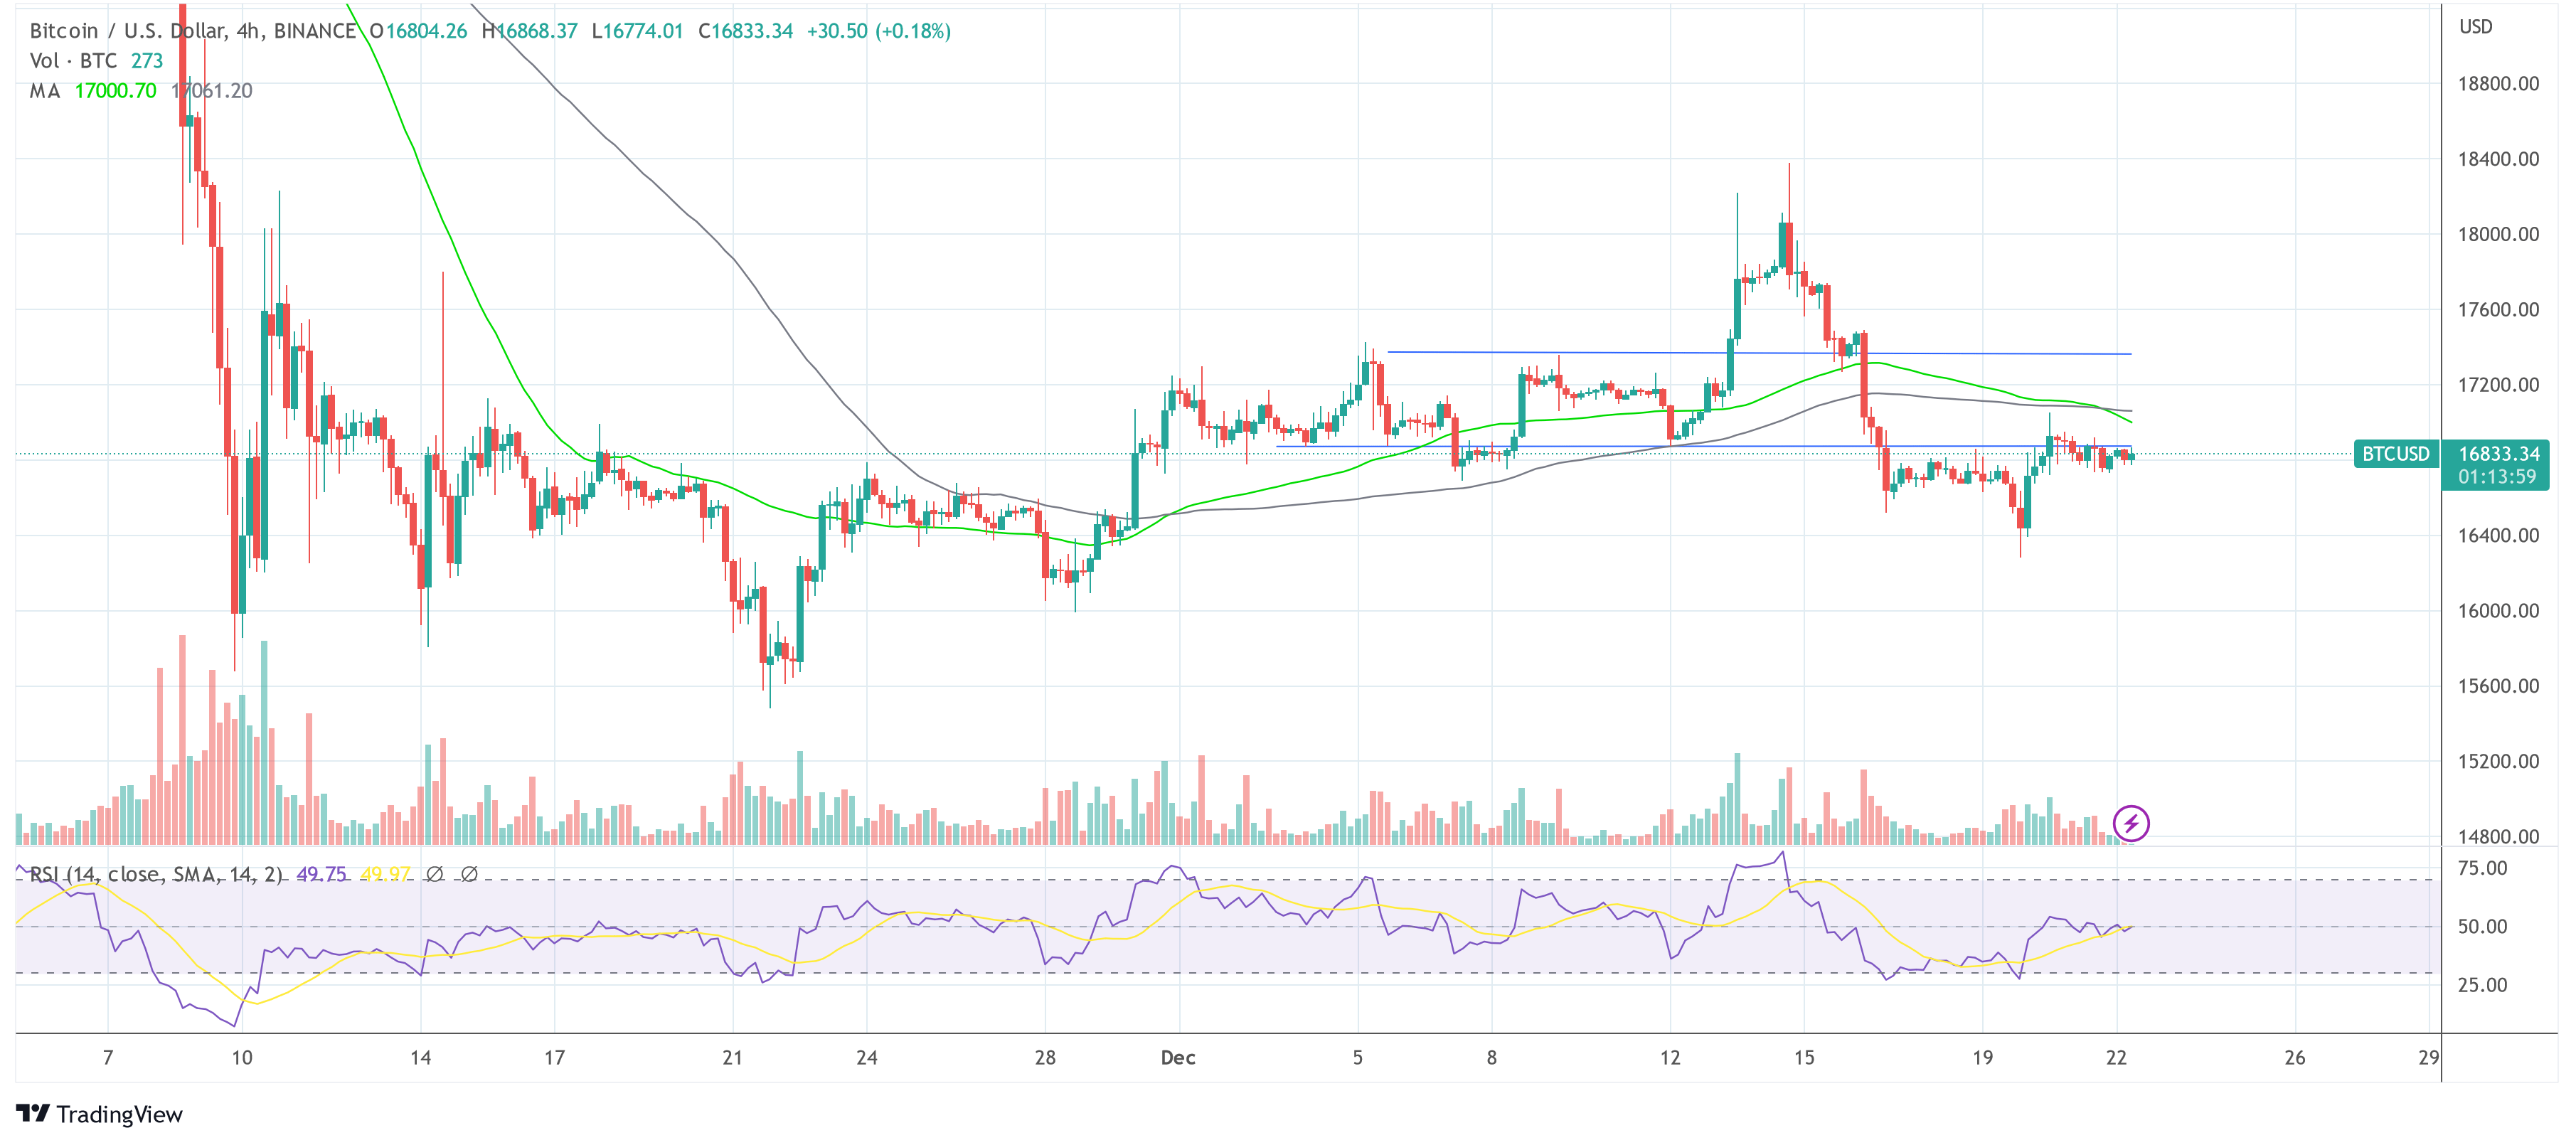Image resolution: width=2576 pixels, height=1145 pixels.
Task: Click the date 19 on time axis
Action: [1982, 1058]
